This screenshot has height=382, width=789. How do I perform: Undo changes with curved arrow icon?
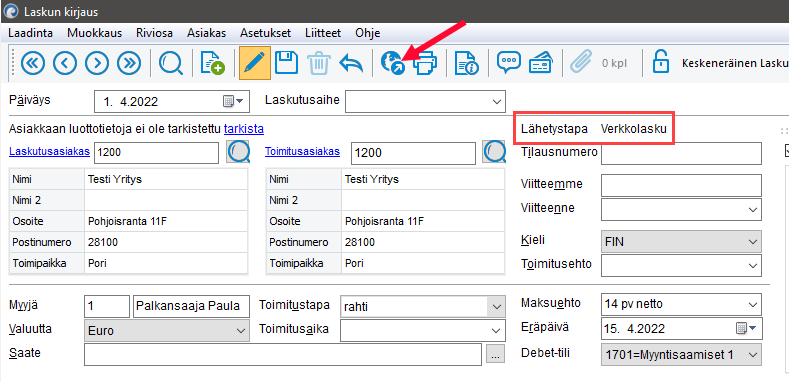351,63
